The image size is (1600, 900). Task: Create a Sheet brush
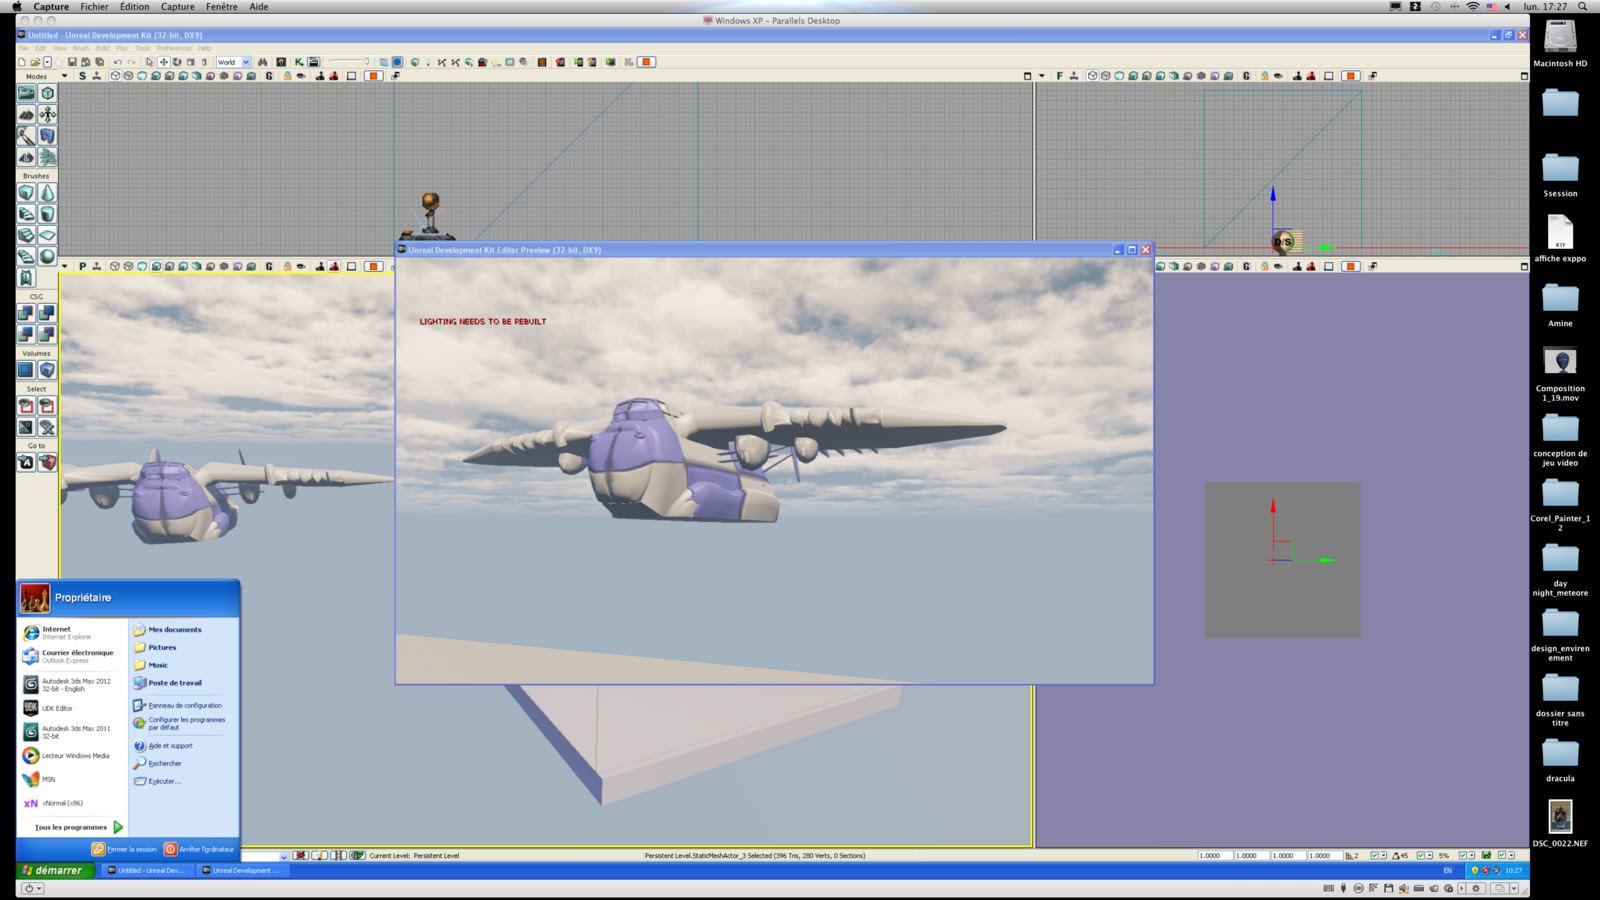point(47,235)
